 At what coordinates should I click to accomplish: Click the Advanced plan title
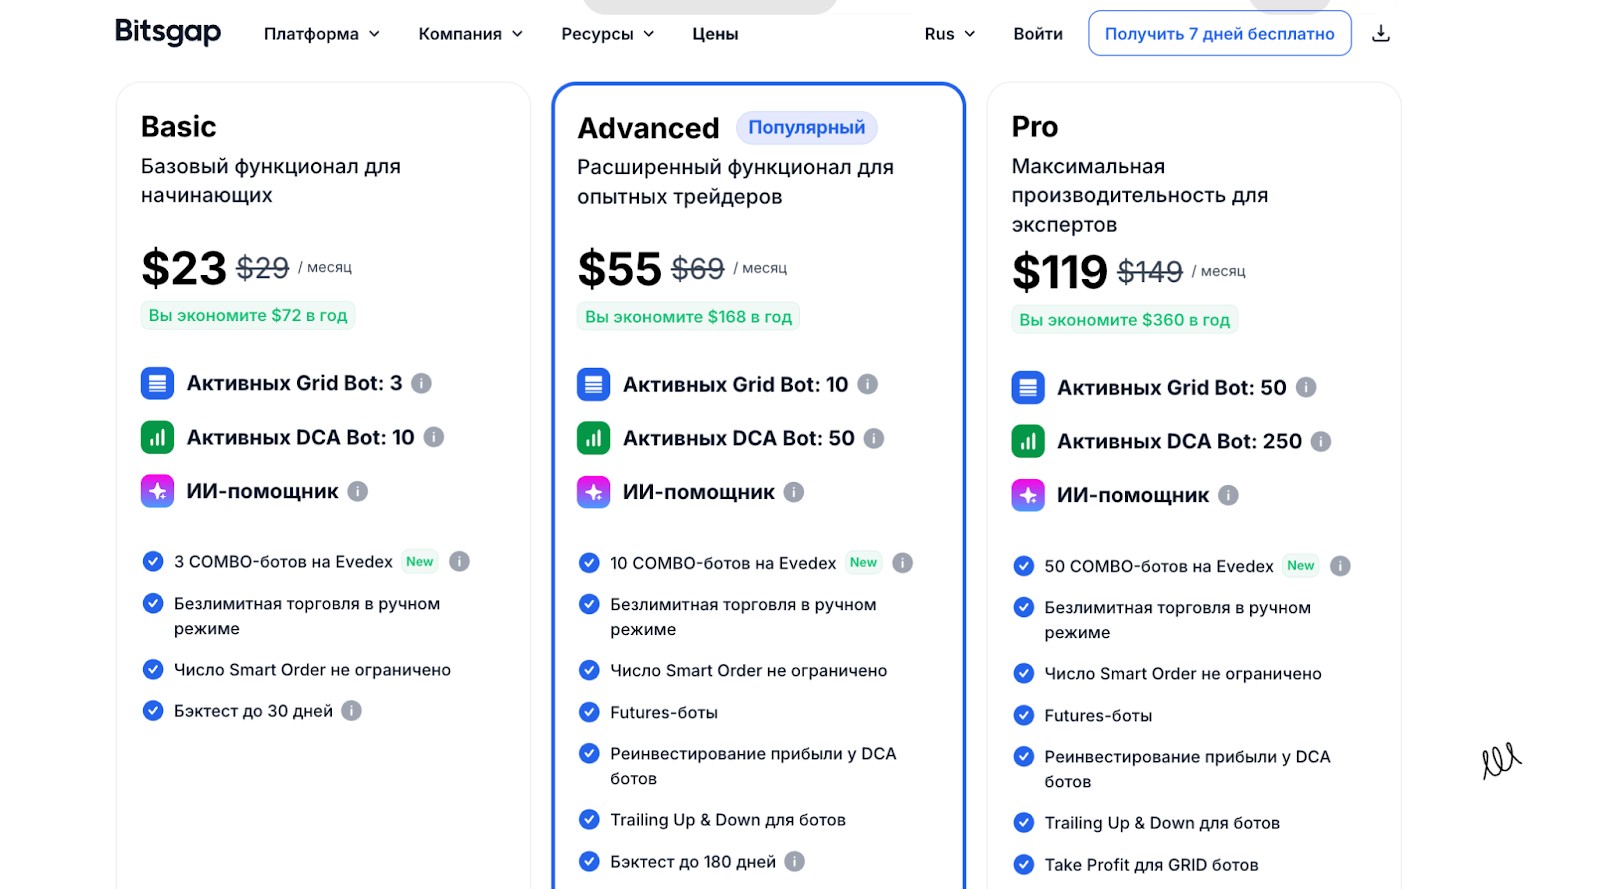[649, 128]
